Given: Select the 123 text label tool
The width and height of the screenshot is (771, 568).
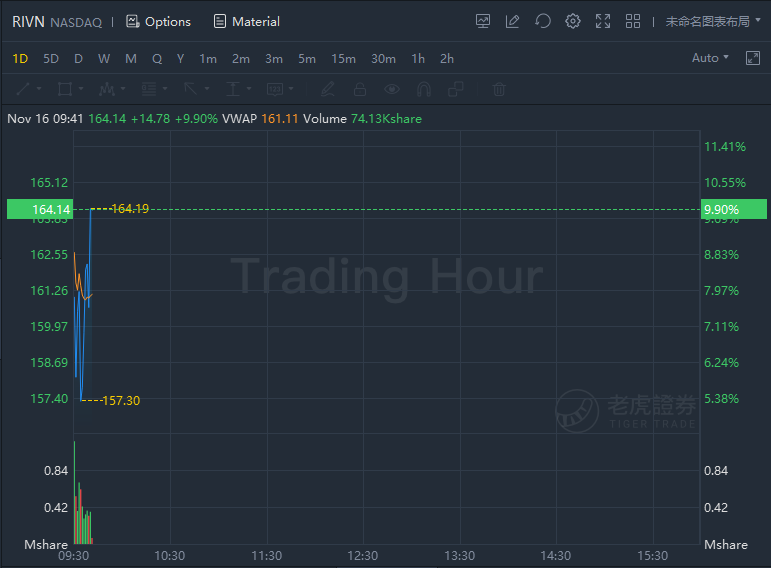Looking at the screenshot, I should coord(275,89).
